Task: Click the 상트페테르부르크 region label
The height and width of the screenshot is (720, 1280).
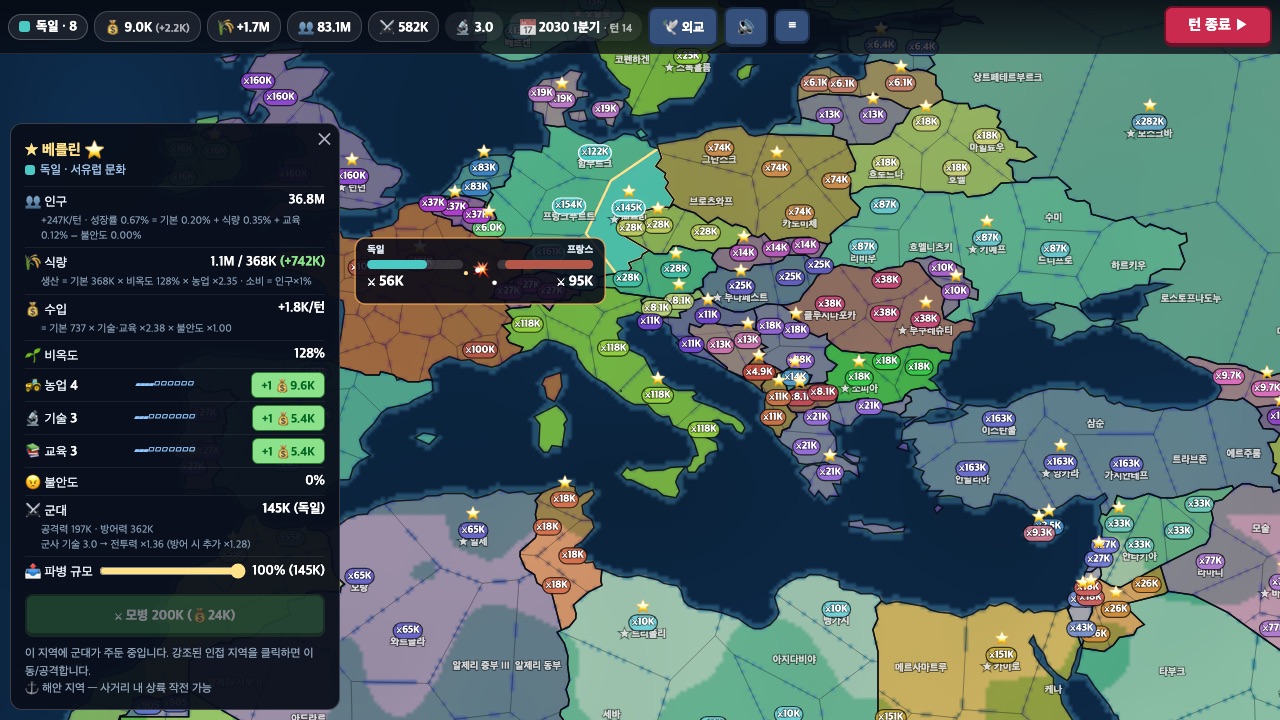Action: pyautogui.click(x=1007, y=77)
